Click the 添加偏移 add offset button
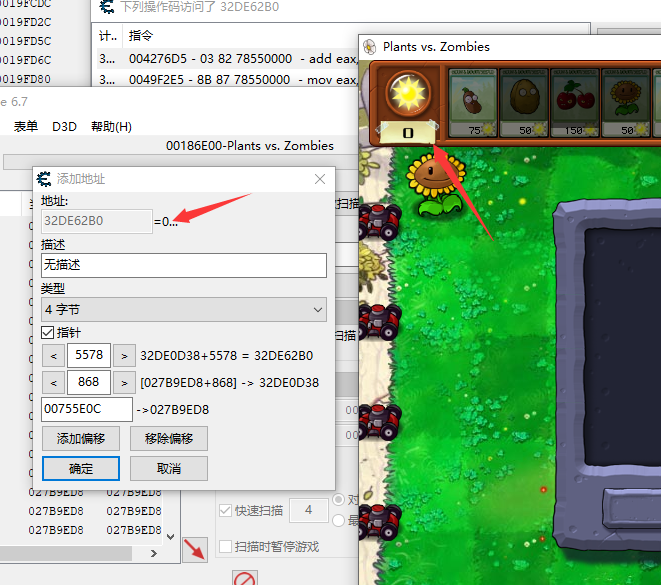The image size is (661, 585). (x=81, y=438)
